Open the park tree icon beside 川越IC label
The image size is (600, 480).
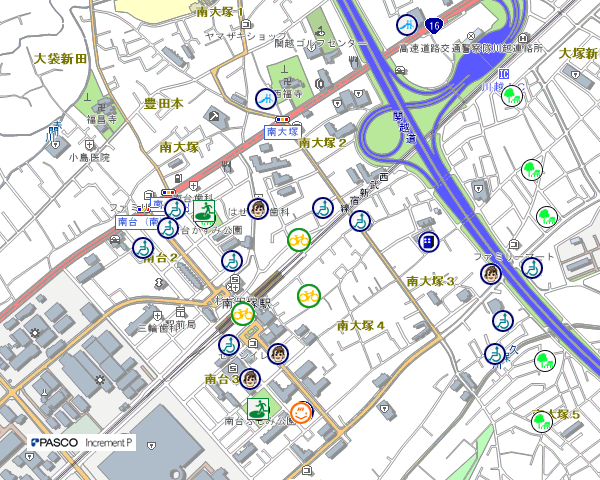pyautogui.click(x=512, y=96)
